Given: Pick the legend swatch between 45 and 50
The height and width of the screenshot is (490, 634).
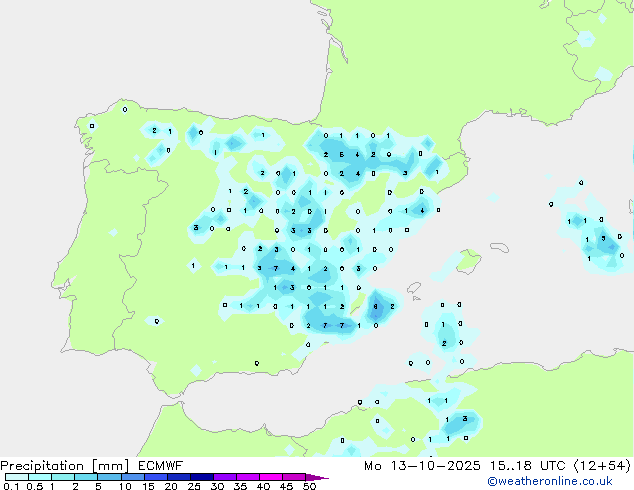Looking at the screenshot, I should (x=294, y=477).
